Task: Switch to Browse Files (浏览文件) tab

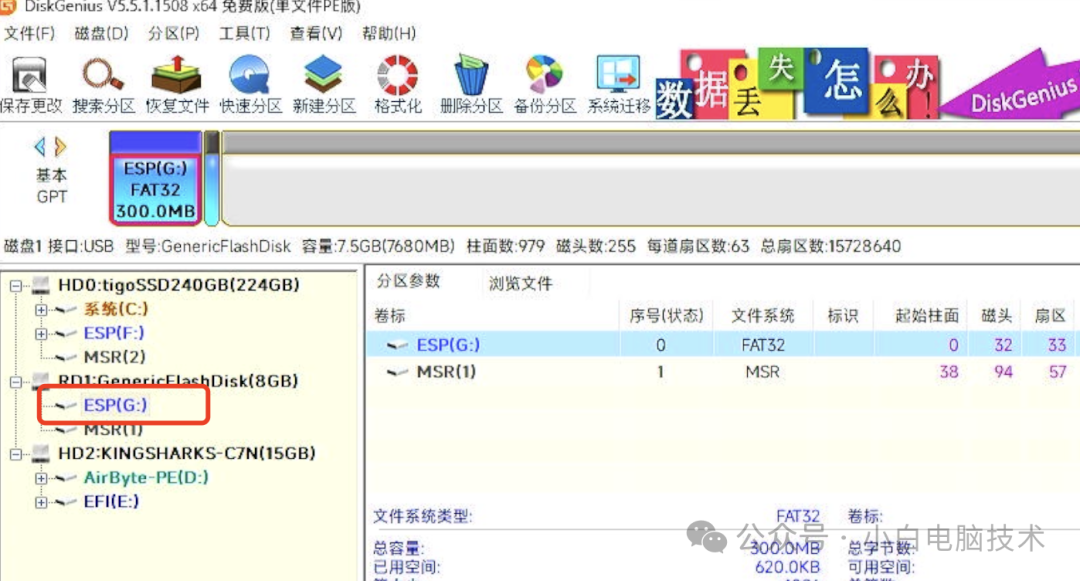Action: (520, 284)
